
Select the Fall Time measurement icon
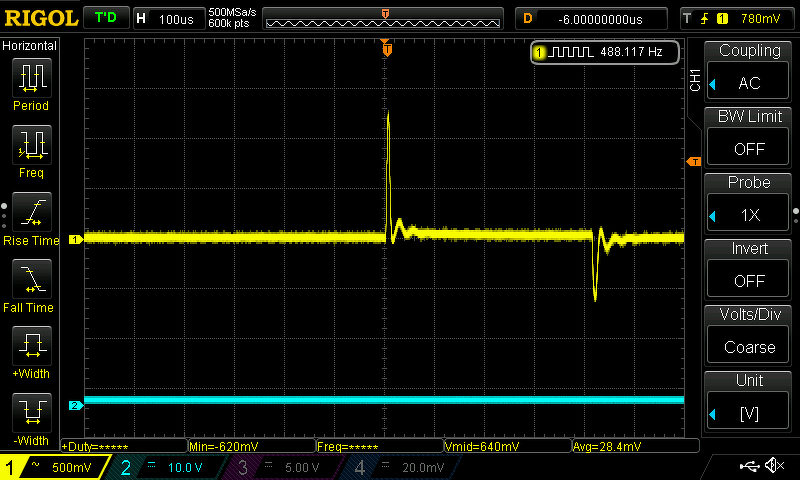32,279
